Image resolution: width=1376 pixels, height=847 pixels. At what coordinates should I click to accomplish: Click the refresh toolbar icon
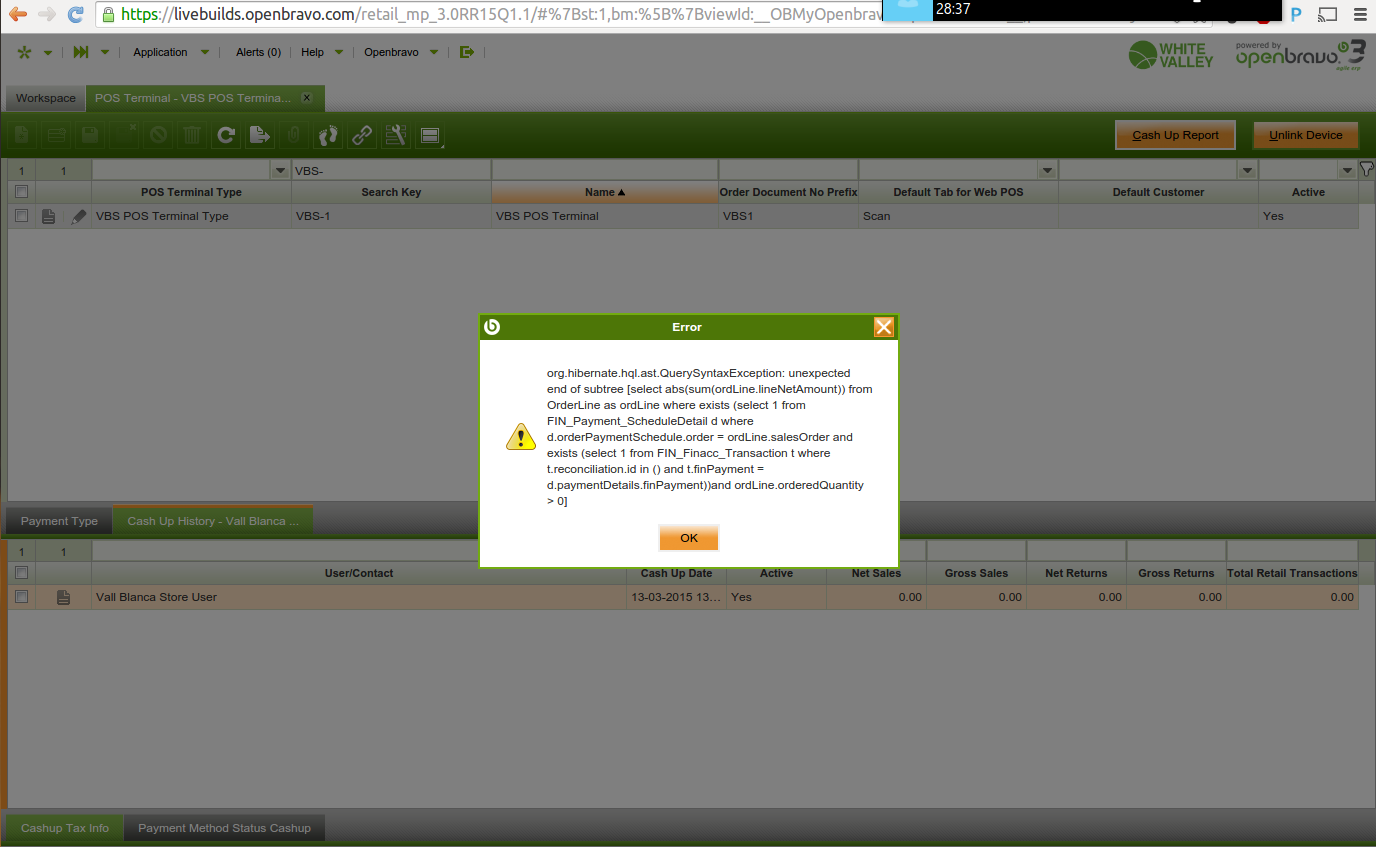point(226,135)
